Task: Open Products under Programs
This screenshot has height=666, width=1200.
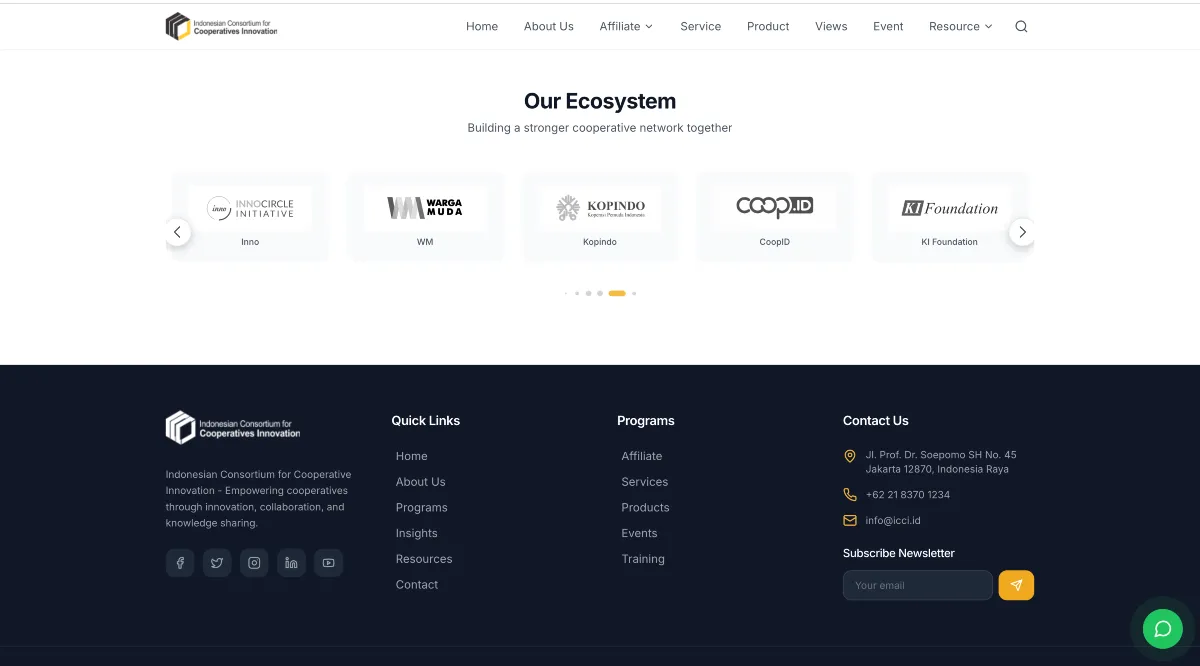Action: [x=646, y=508]
